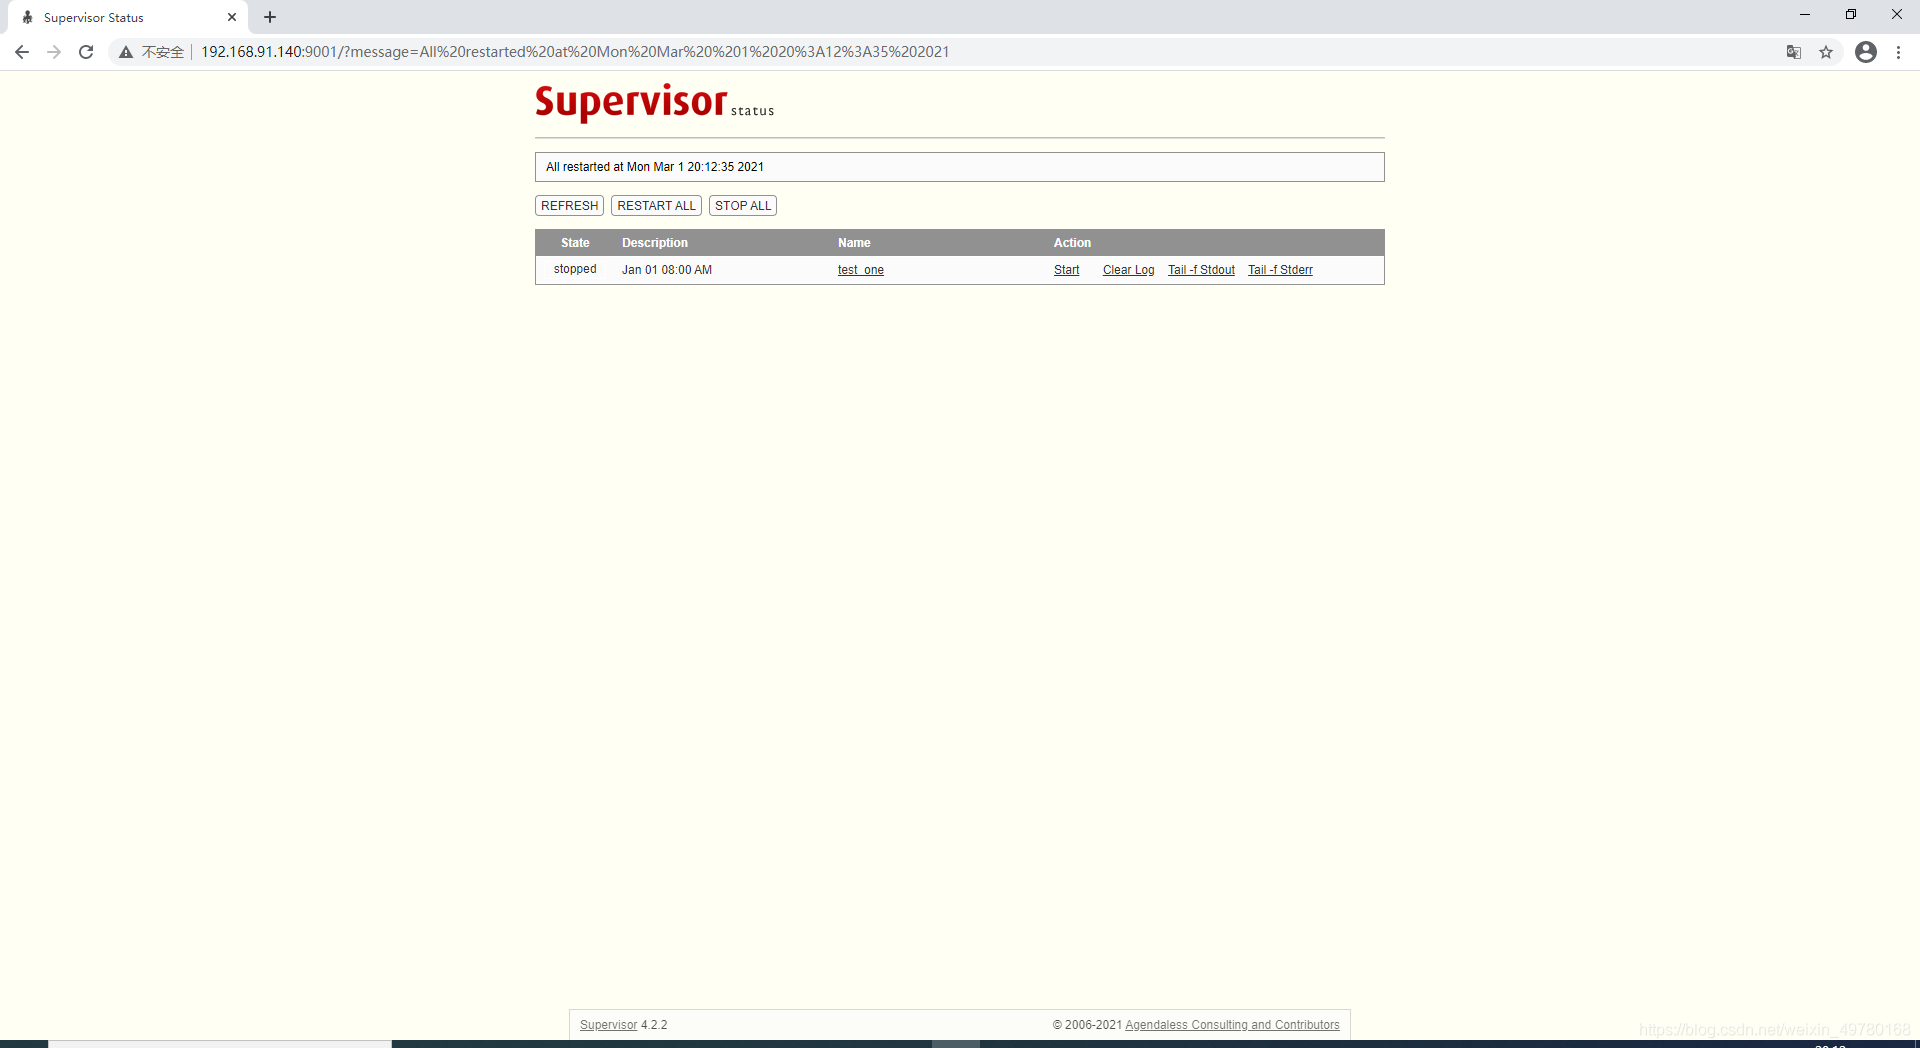Click the State column header
This screenshot has height=1048, width=1920.
(575, 243)
